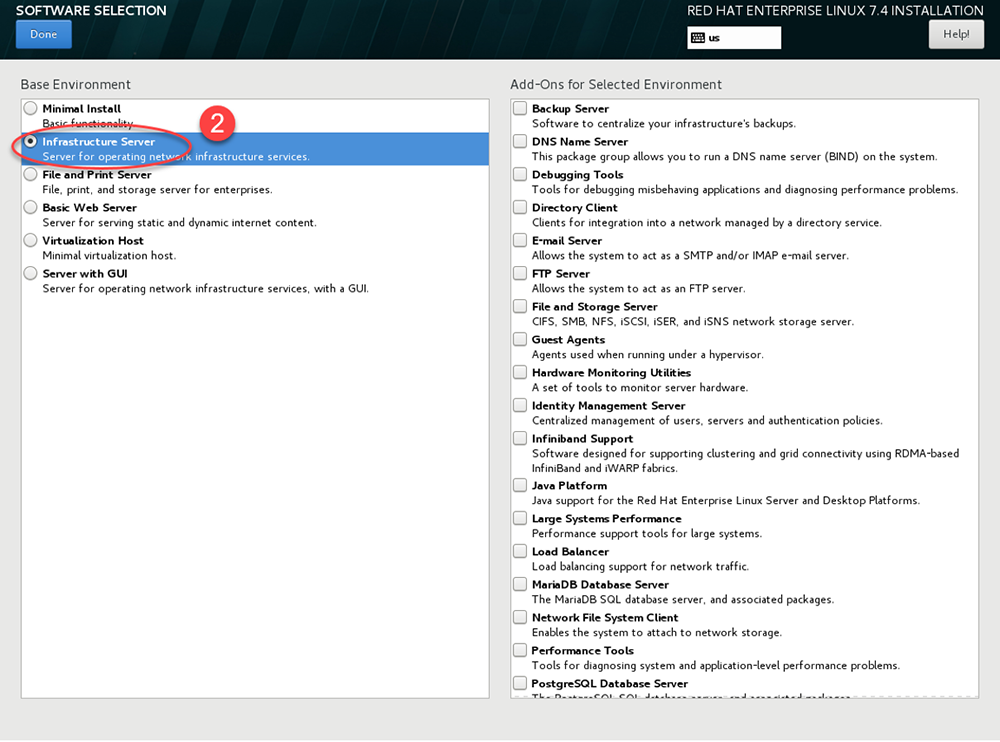
Task: Check the Java Platform add-on
Action: [520, 485]
